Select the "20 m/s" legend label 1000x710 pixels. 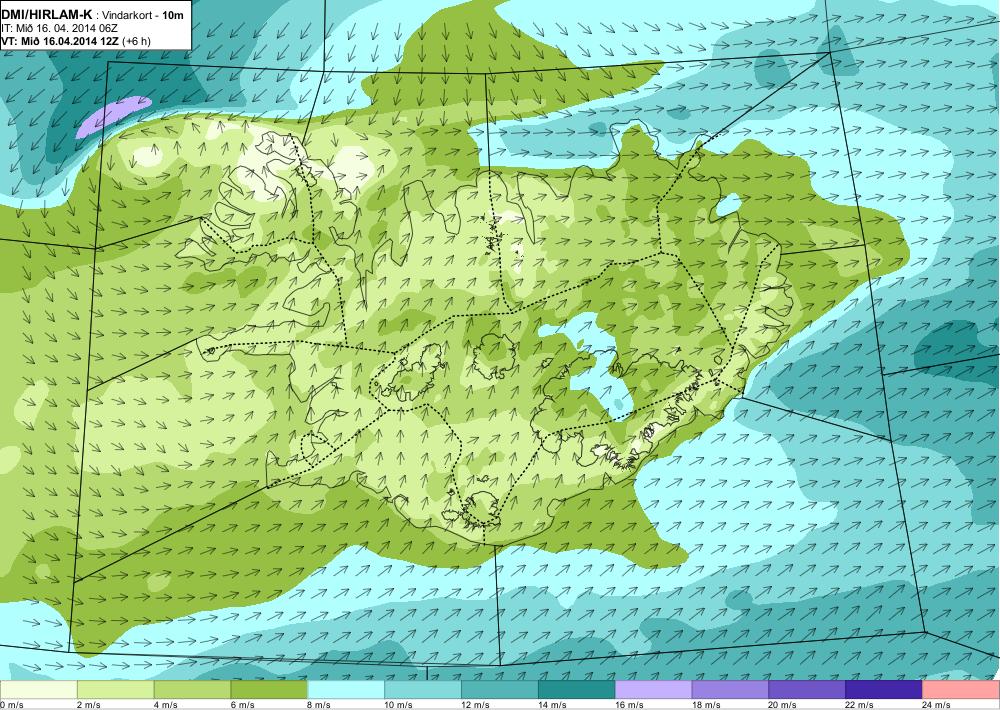click(x=783, y=705)
